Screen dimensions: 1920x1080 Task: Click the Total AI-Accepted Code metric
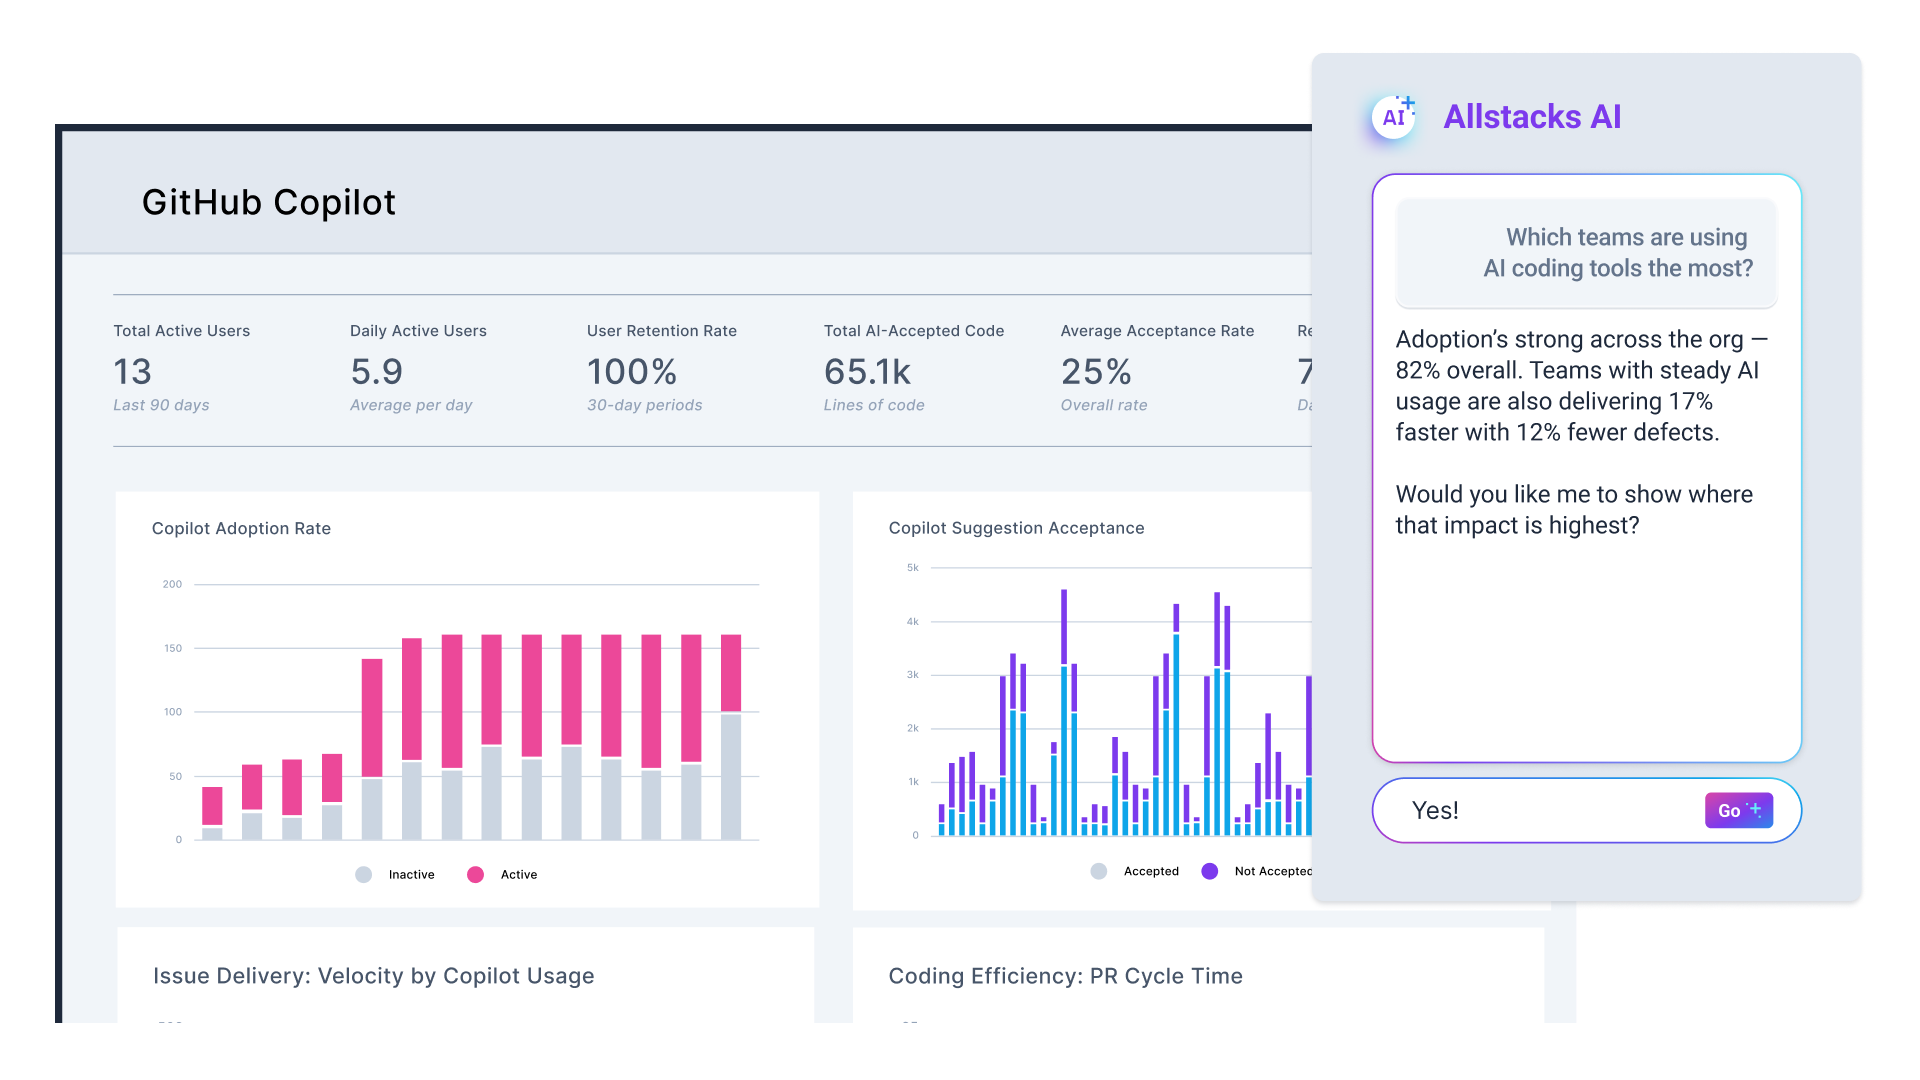pos(913,368)
